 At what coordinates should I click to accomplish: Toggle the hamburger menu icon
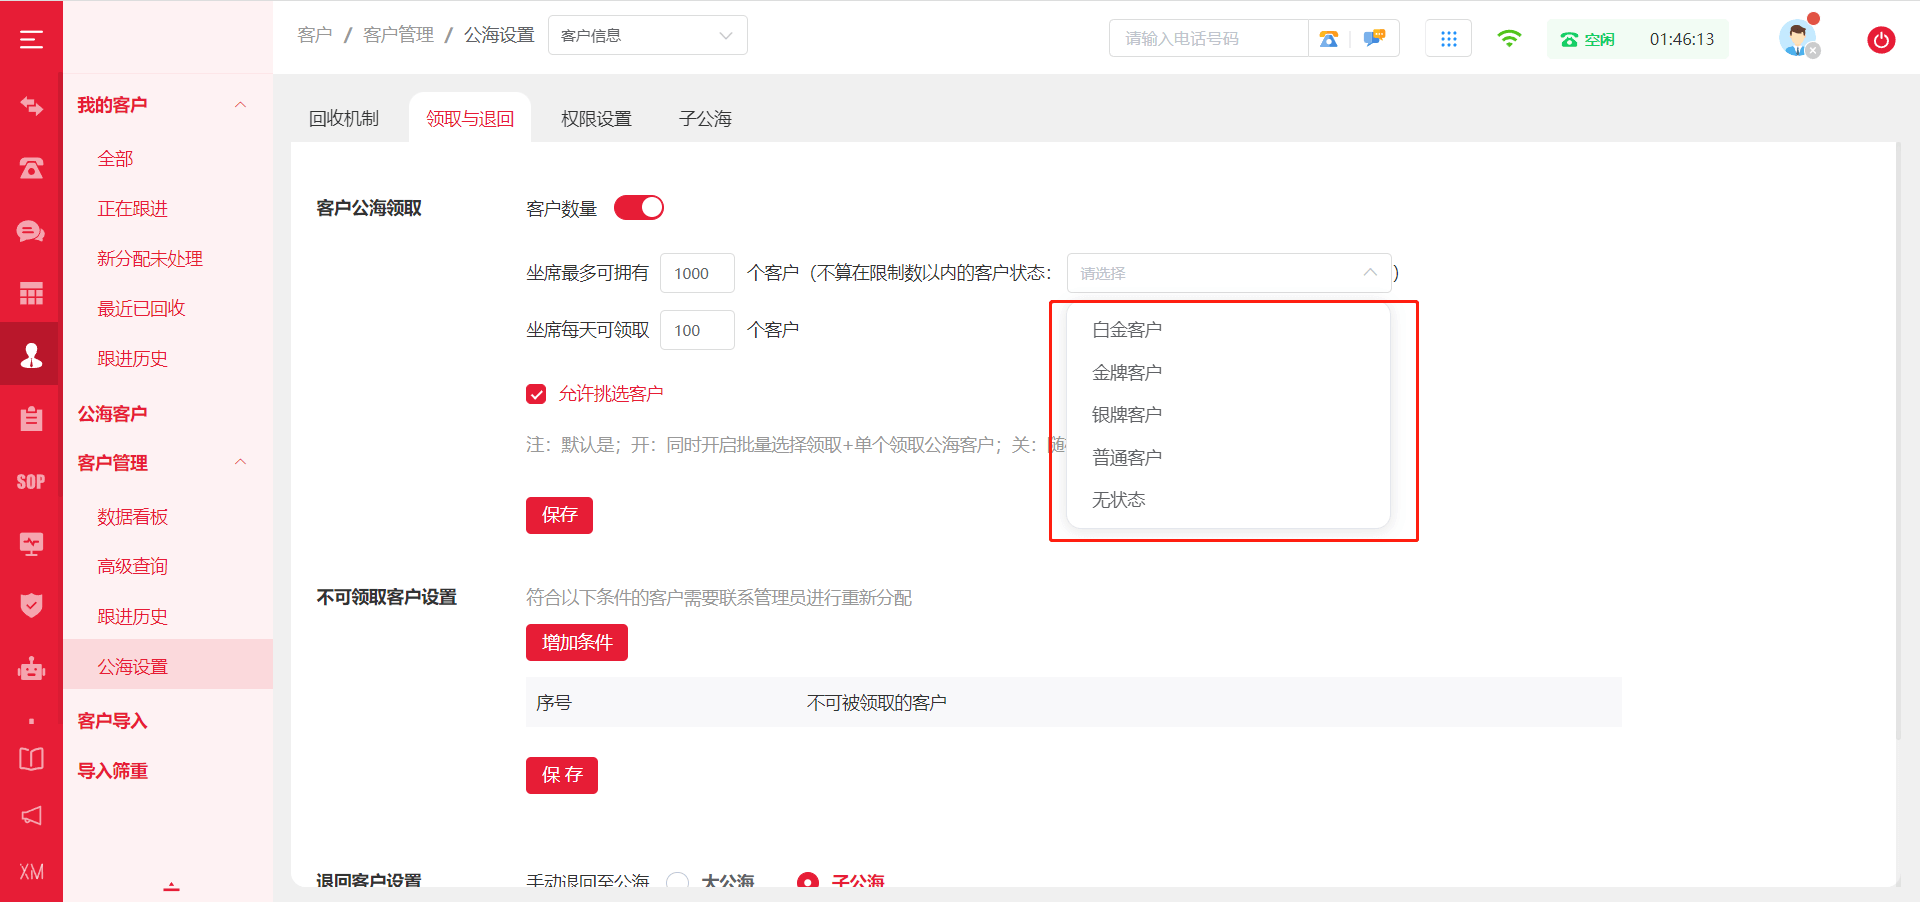point(31,40)
